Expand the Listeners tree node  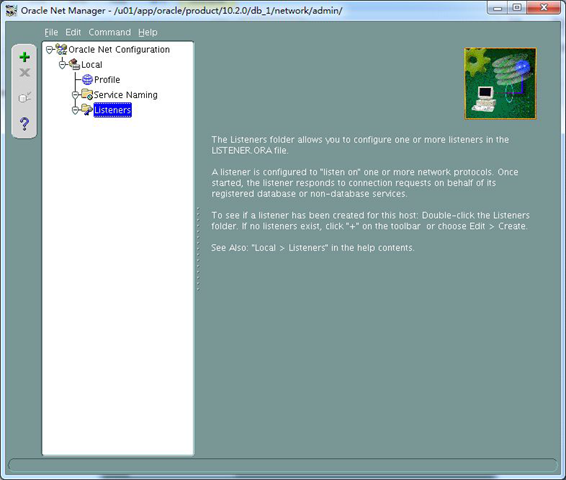(75, 110)
